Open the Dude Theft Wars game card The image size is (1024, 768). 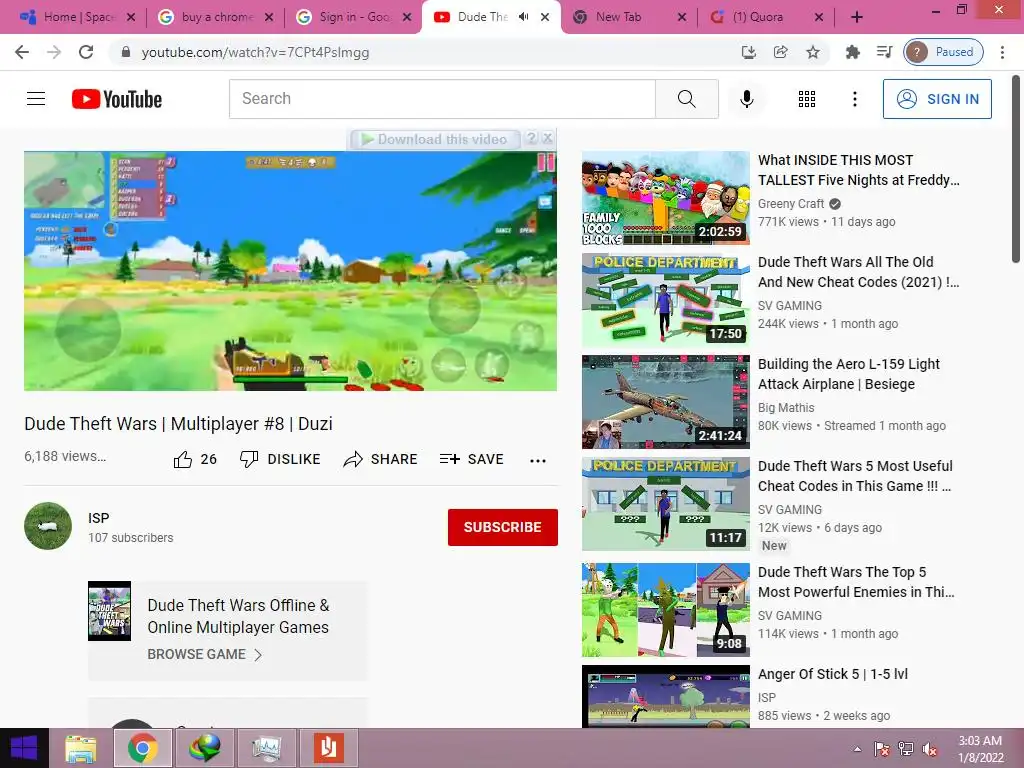(227, 630)
